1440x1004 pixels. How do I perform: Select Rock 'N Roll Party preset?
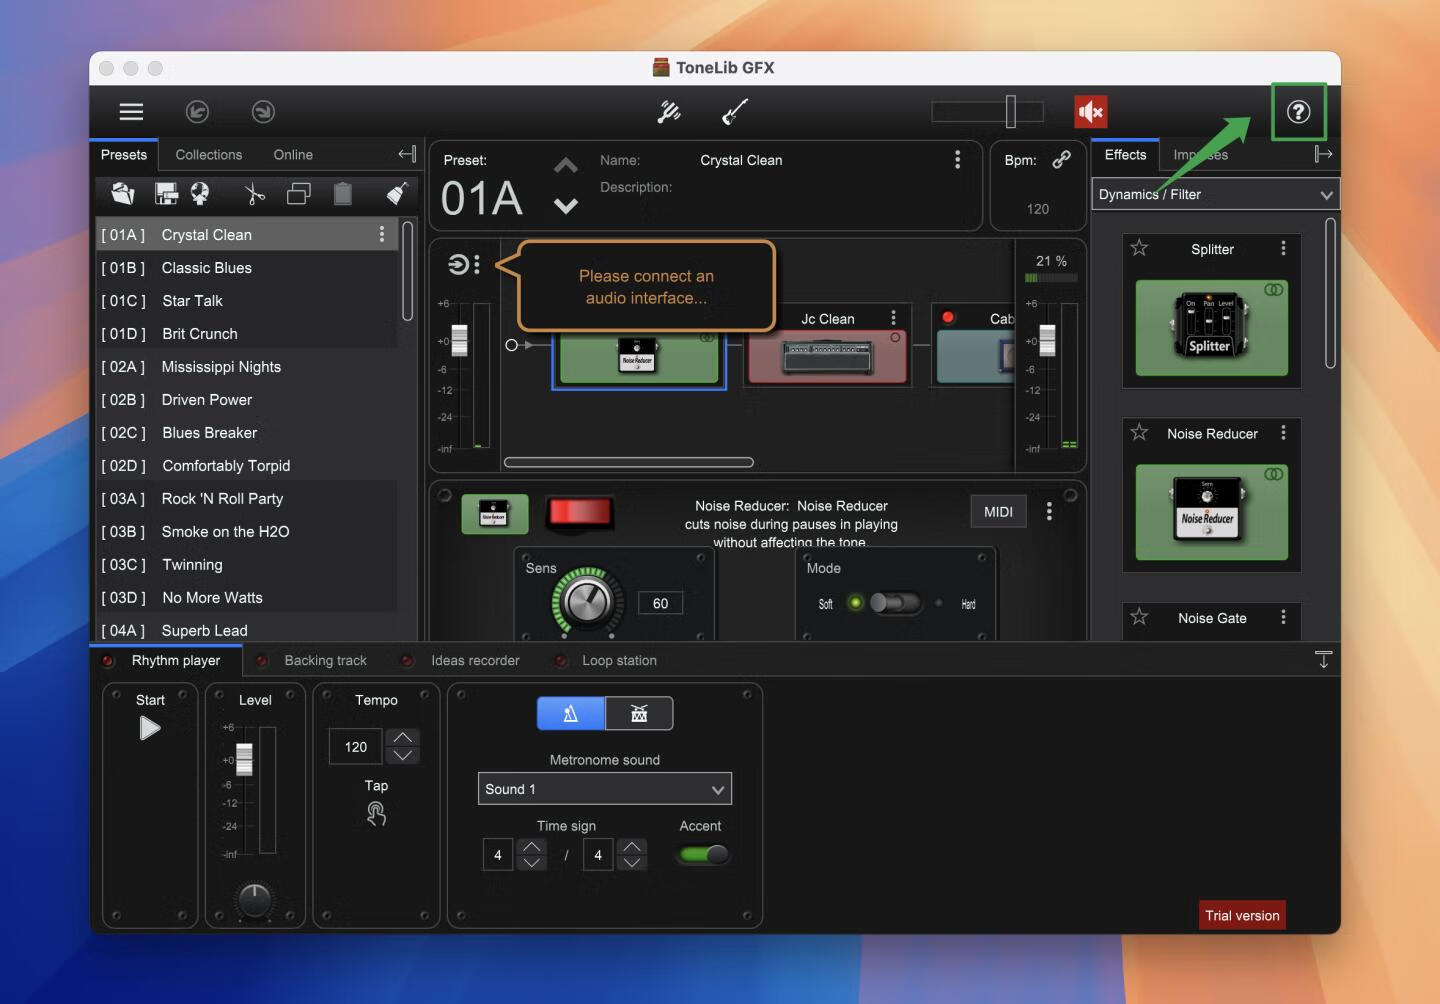click(x=247, y=498)
